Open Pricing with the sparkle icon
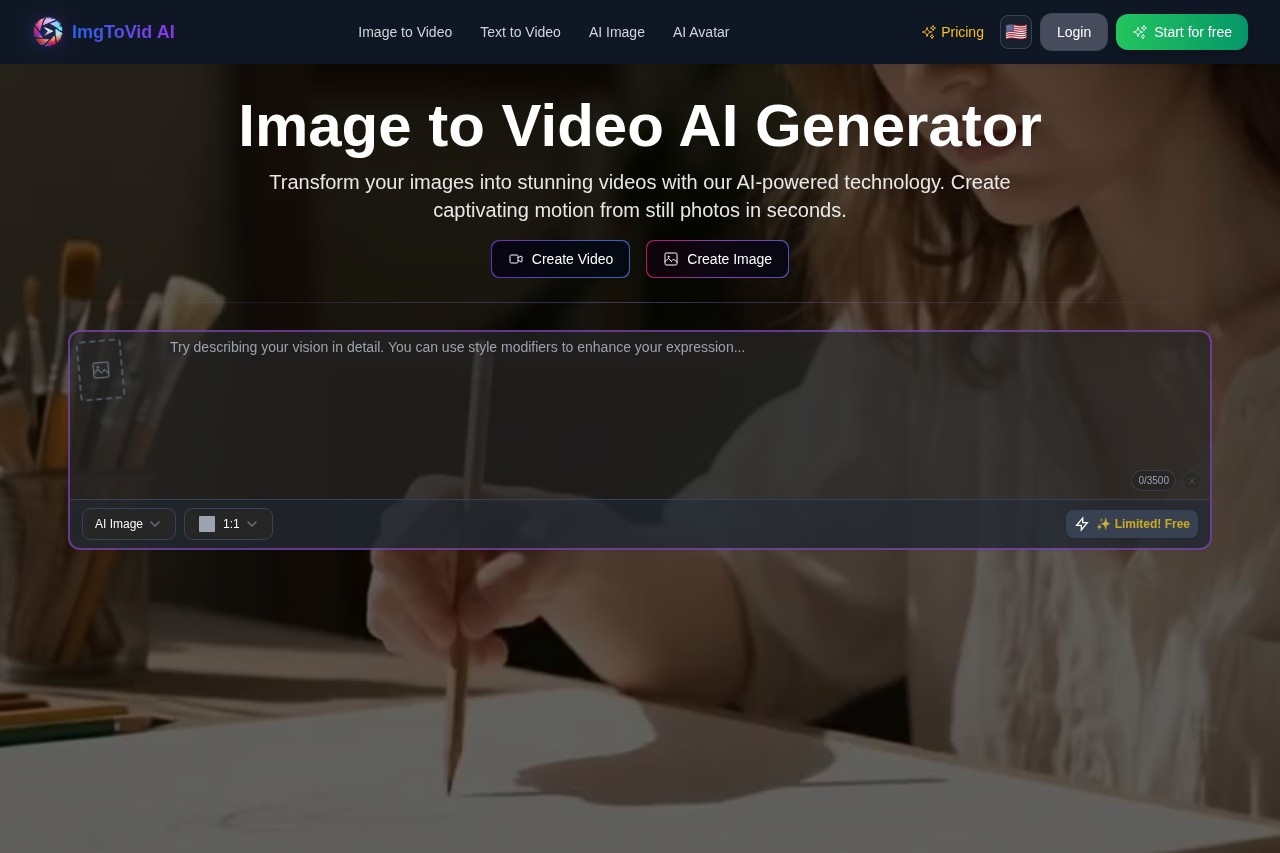The image size is (1280, 853). [x=952, y=32]
